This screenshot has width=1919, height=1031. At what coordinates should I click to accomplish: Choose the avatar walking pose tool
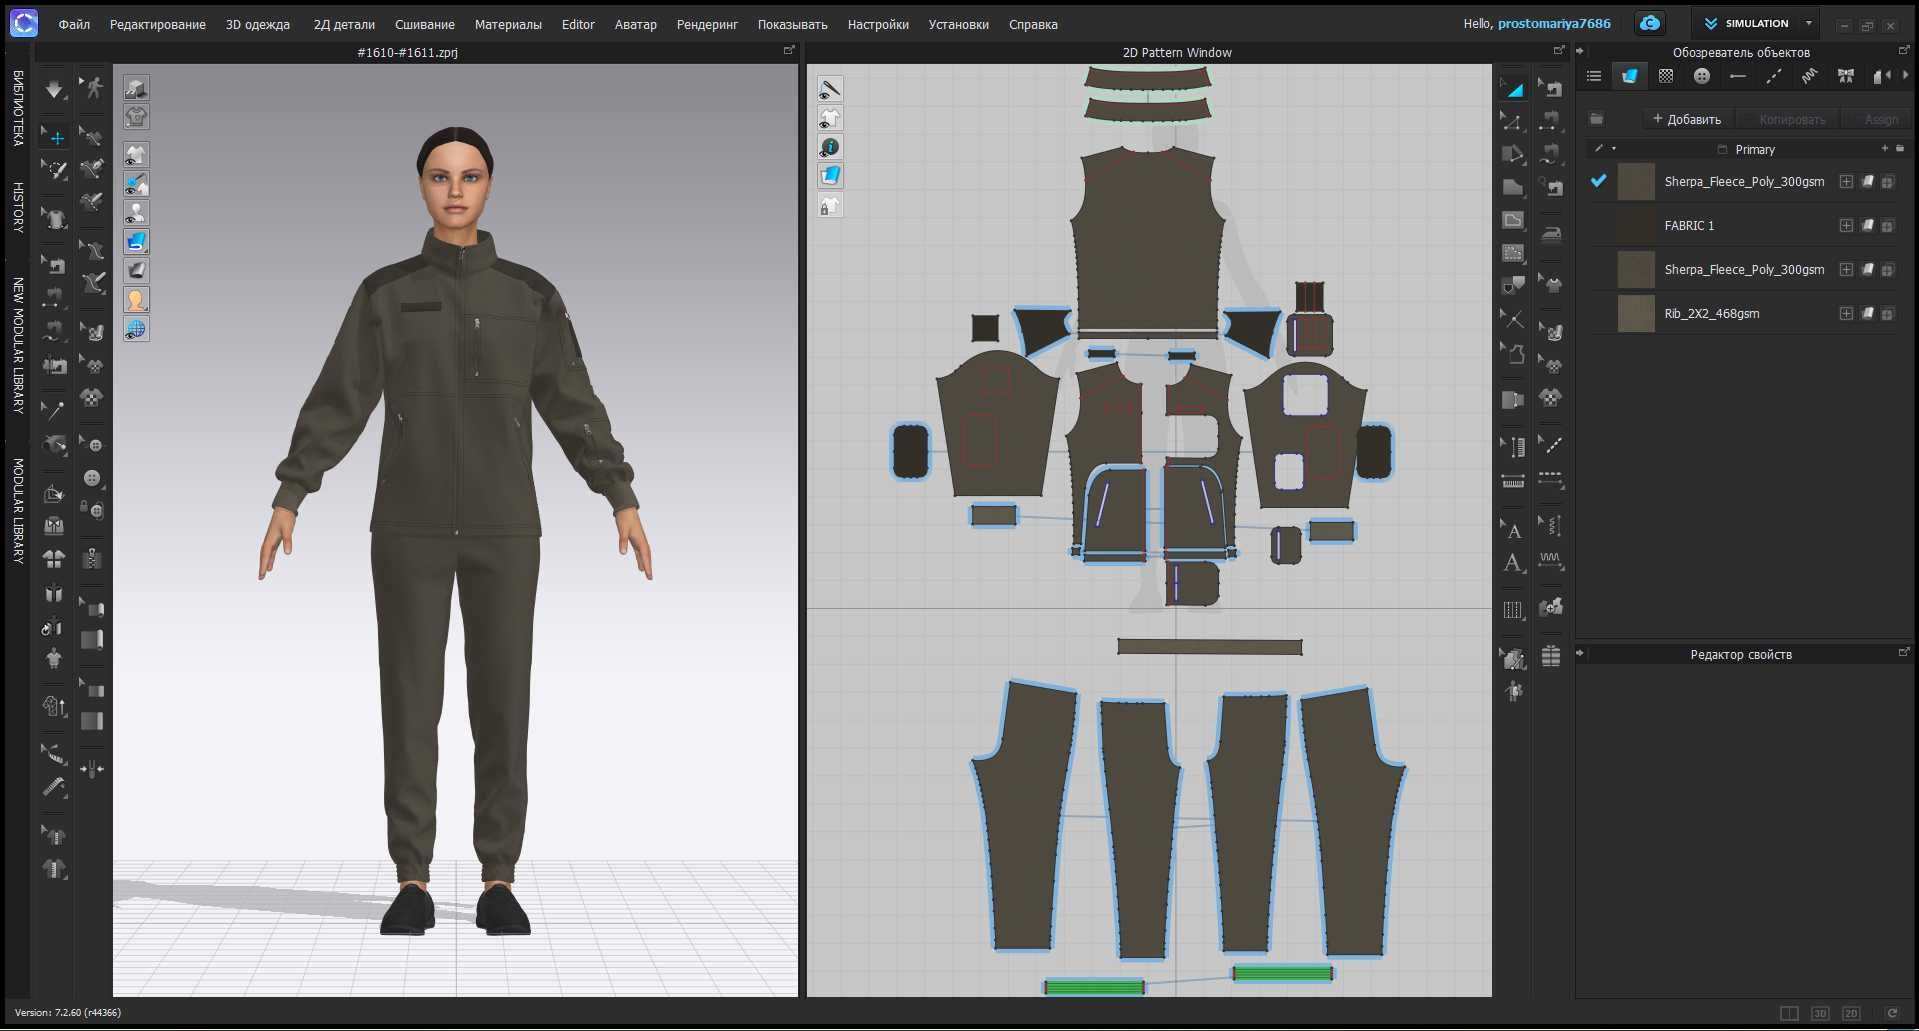click(x=92, y=88)
